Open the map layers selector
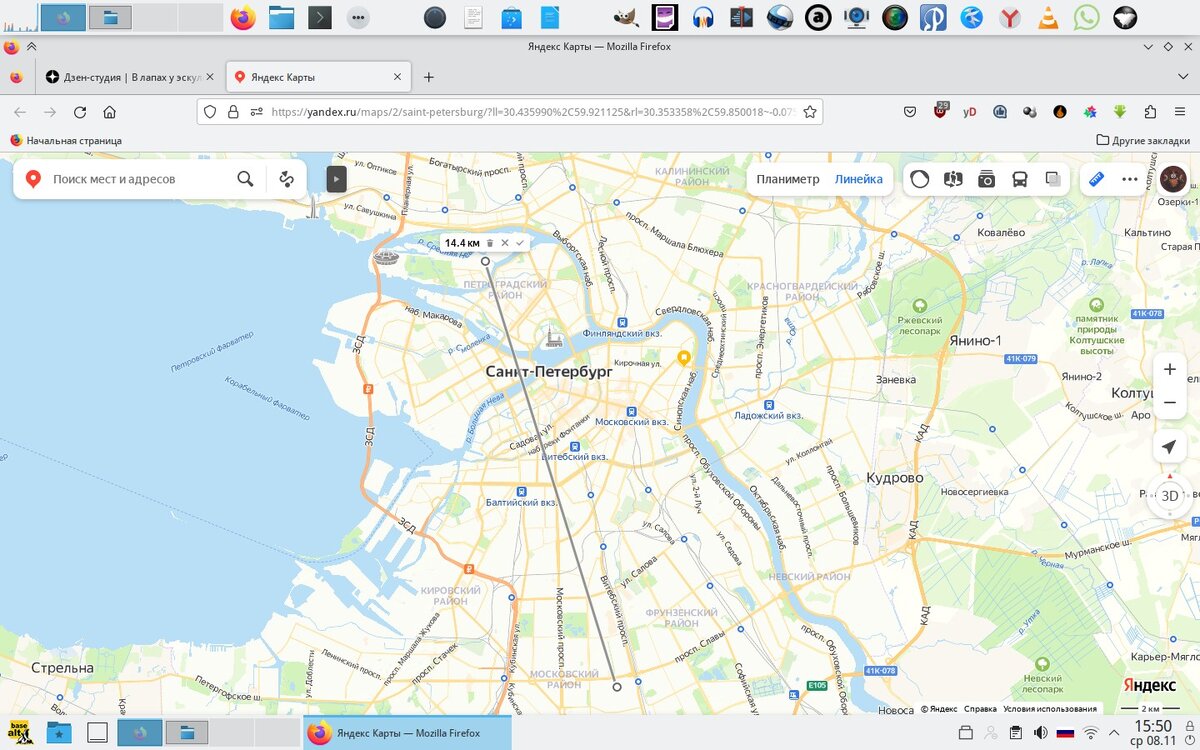 coord(1053,179)
